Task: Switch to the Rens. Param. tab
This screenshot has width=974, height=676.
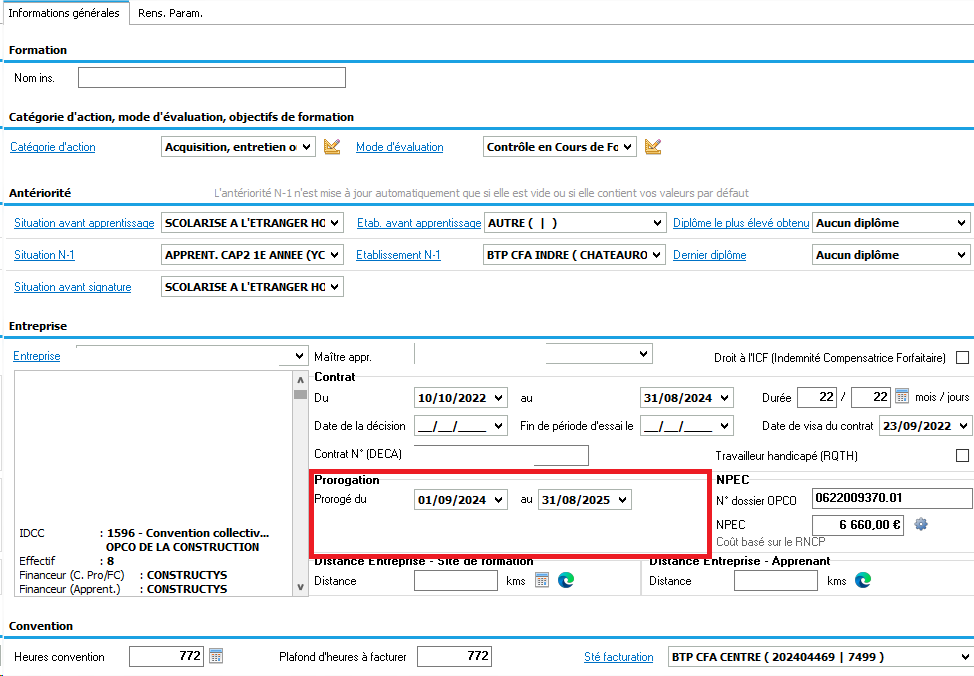Action: (170, 13)
